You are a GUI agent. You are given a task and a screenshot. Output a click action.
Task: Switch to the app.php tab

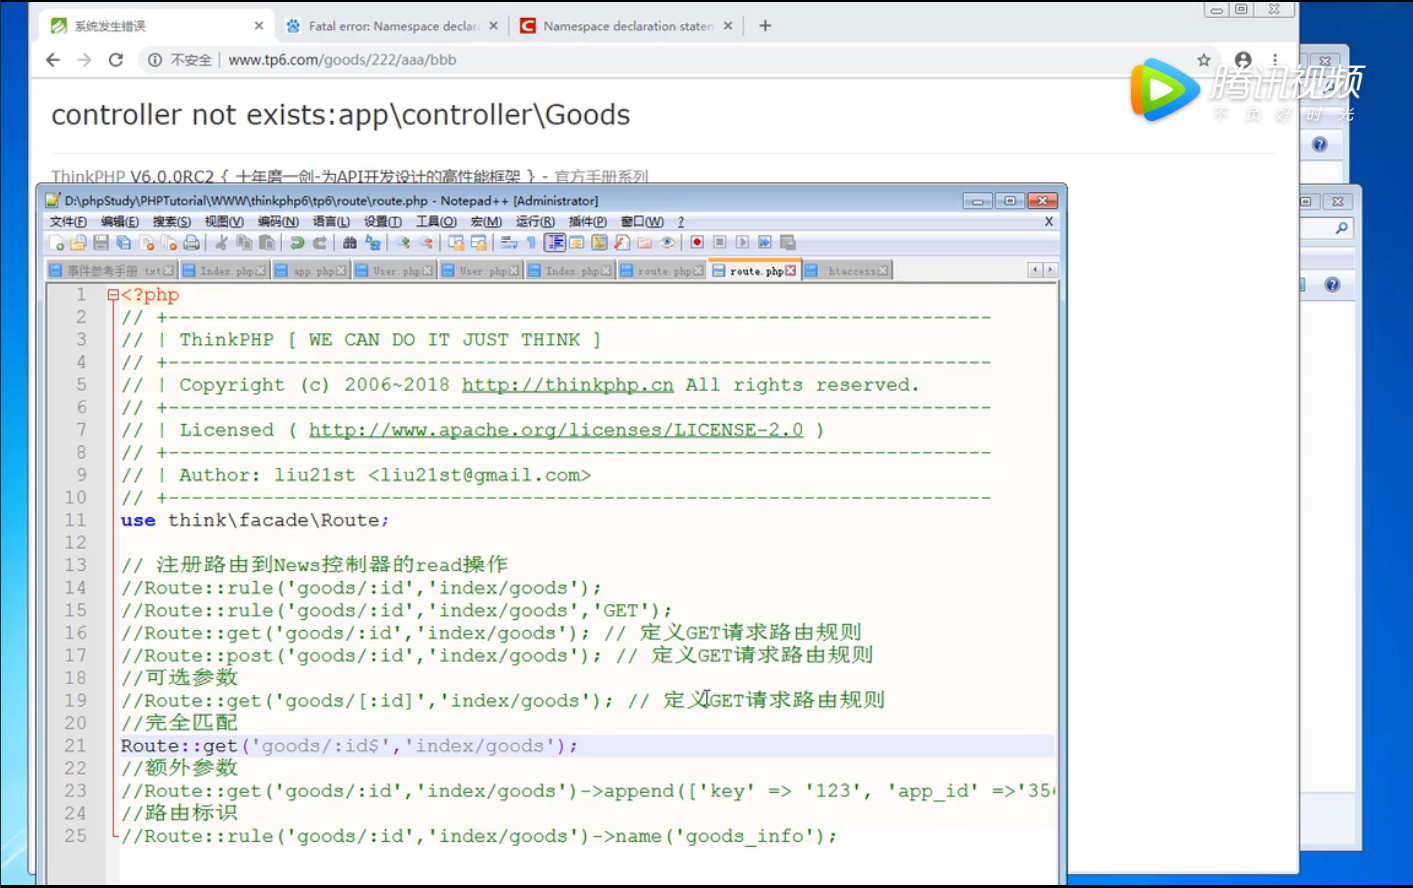pos(311,271)
